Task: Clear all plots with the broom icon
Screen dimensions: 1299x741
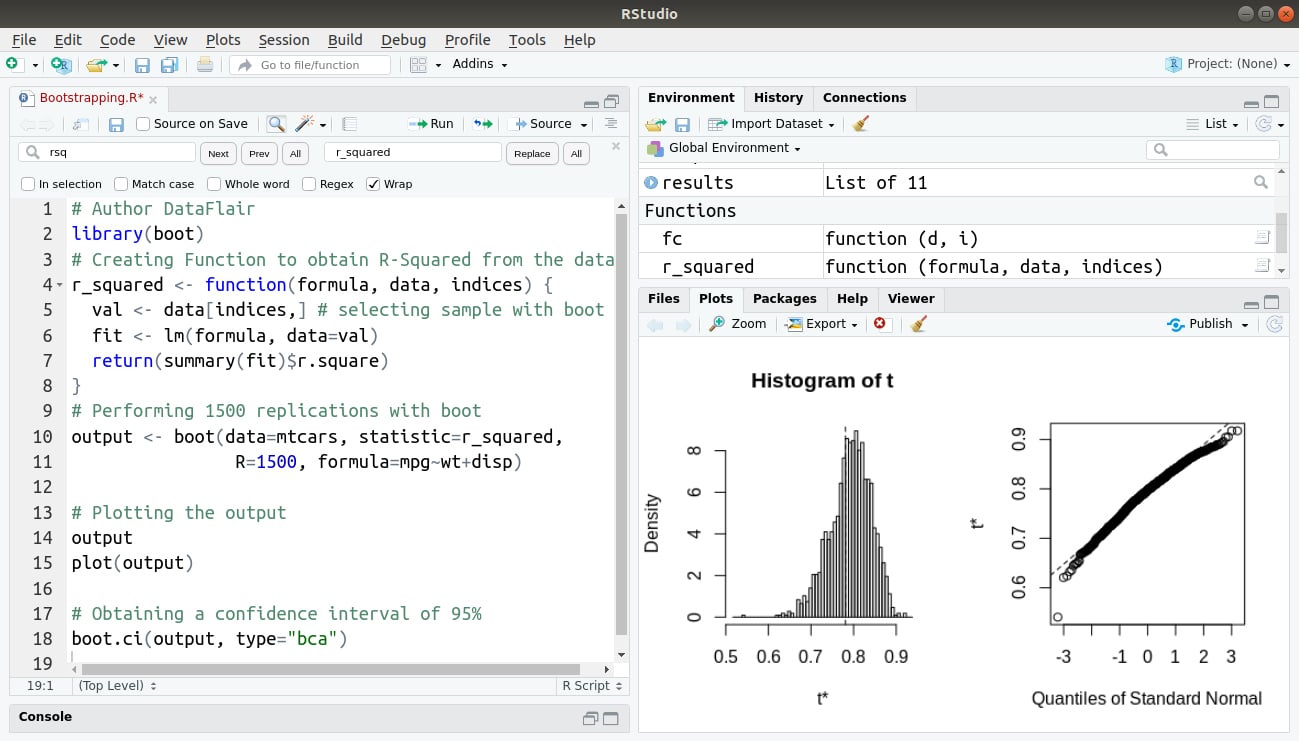Action: pyautogui.click(x=917, y=323)
